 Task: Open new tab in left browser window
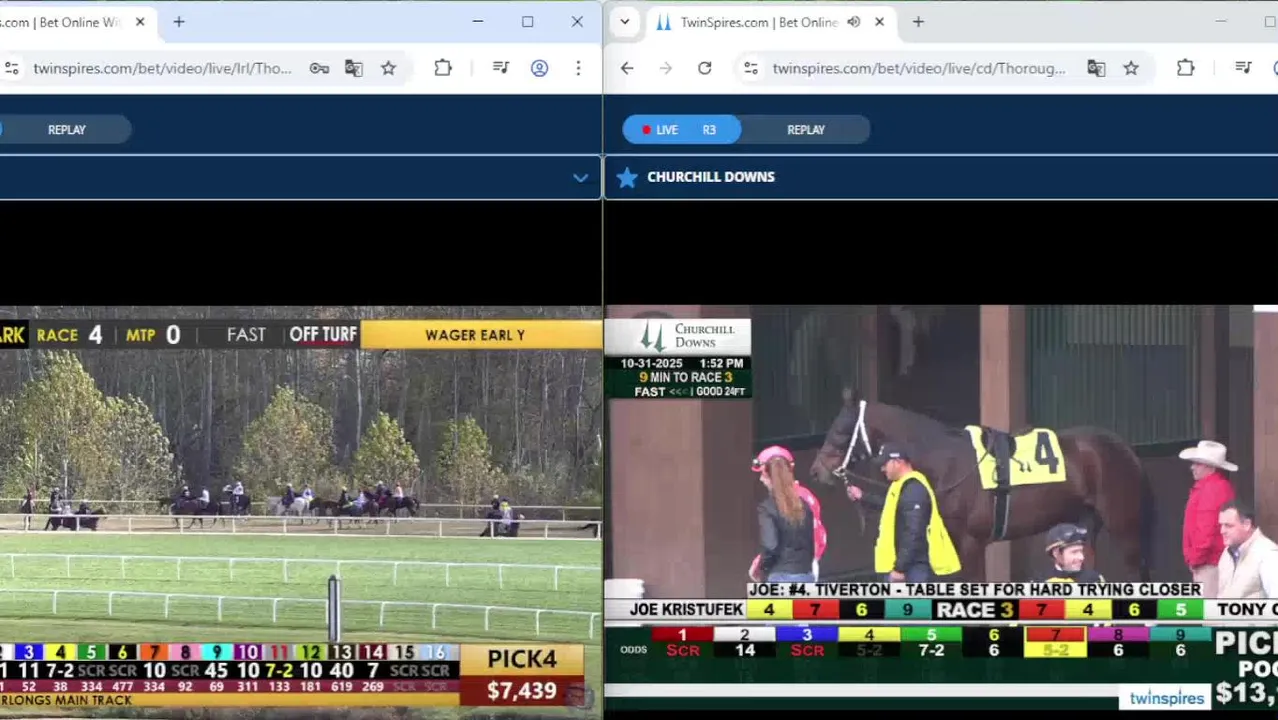(x=179, y=22)
